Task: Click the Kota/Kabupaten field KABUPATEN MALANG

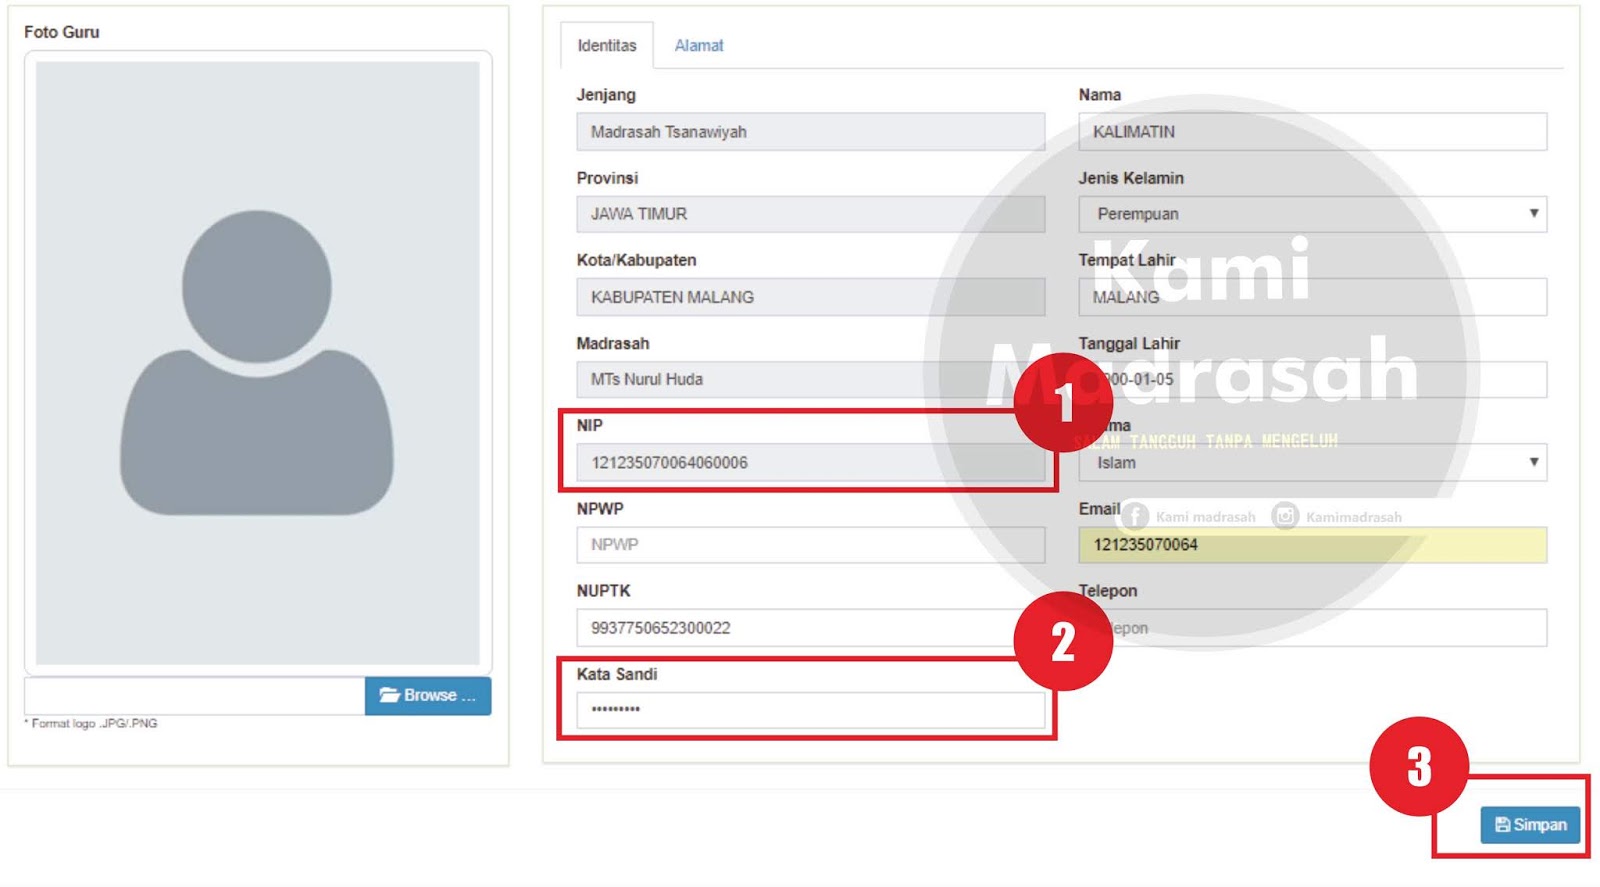Action: [x=811, y=297]
